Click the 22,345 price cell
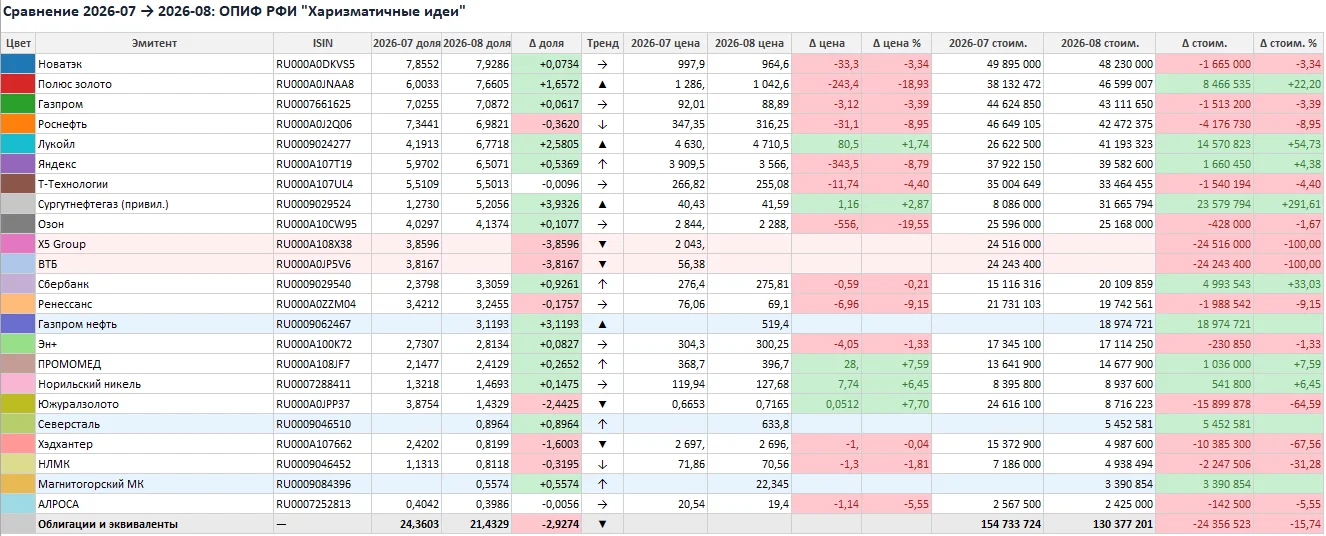1326x536 pixels. 749,484
